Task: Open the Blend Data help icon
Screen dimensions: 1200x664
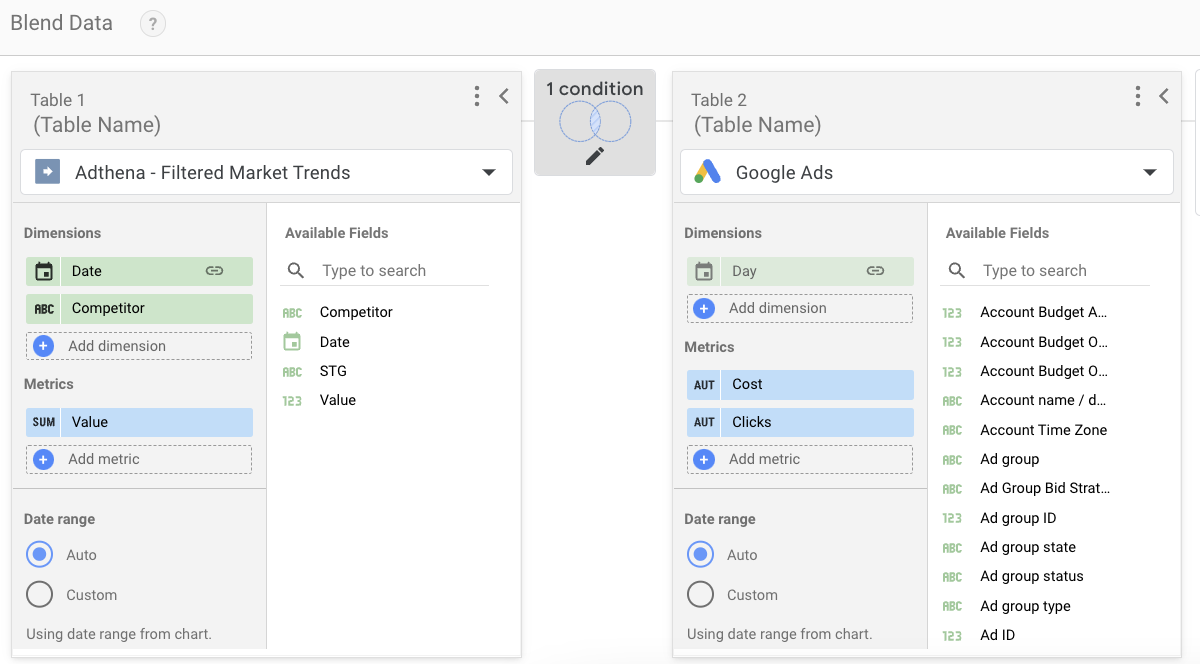Action: 152,24
